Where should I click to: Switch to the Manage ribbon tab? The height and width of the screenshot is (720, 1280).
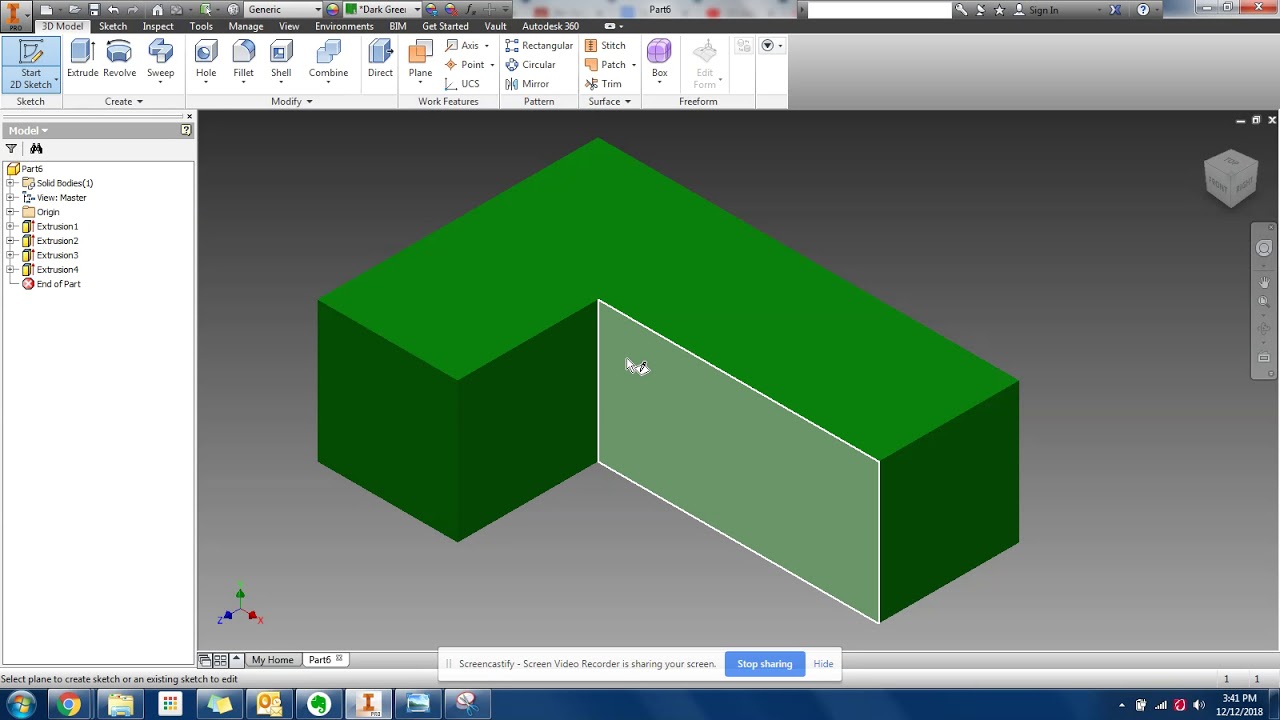point(246,26)
